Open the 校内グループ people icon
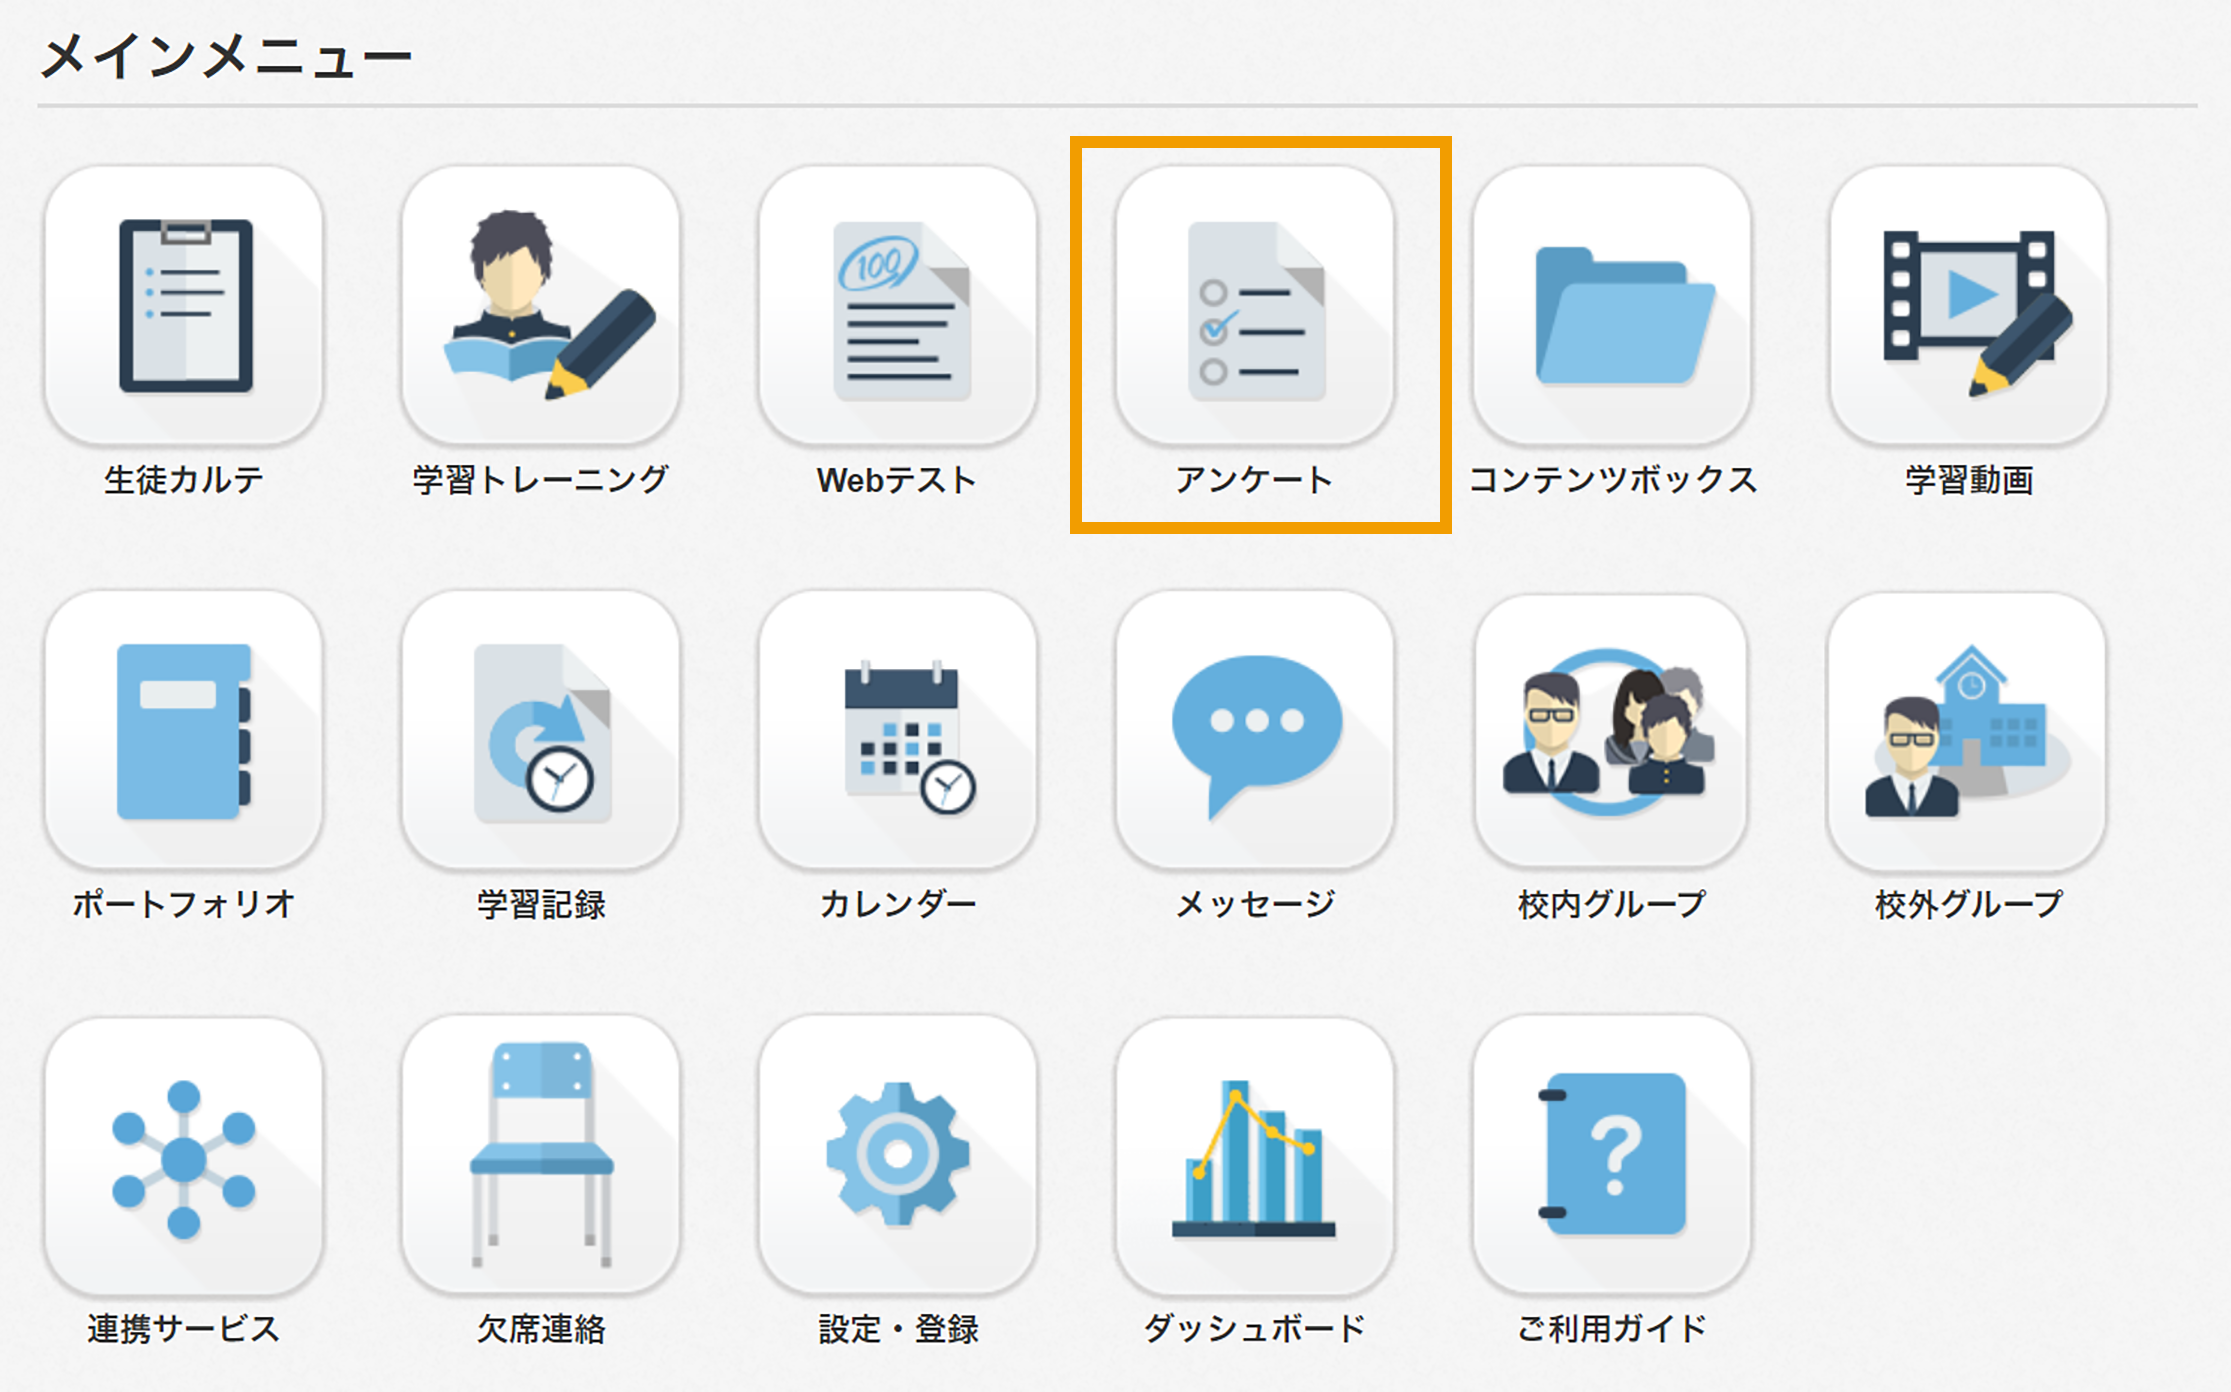The width and height of the screenshot is (2231, 1392). pyautogui.click(x=1611, y=730)
